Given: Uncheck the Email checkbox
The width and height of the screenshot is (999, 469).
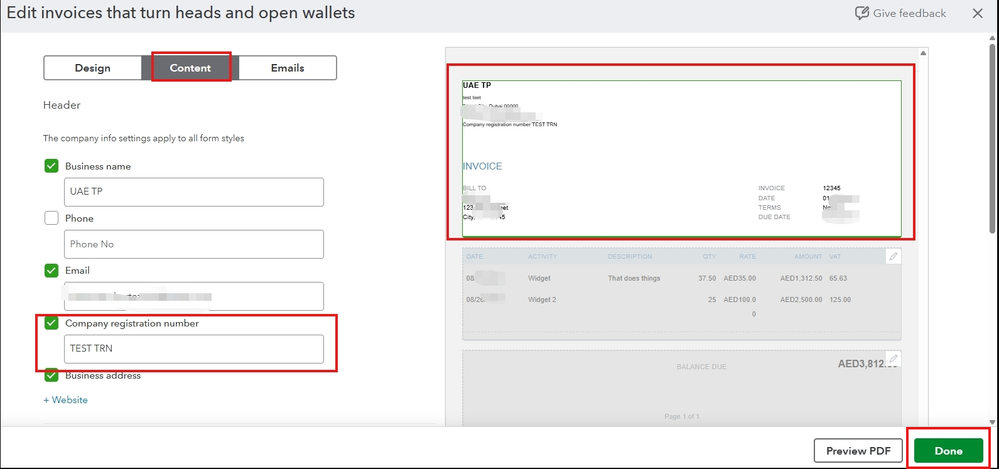Looking at the screenshot, I should tap(52, 271).
